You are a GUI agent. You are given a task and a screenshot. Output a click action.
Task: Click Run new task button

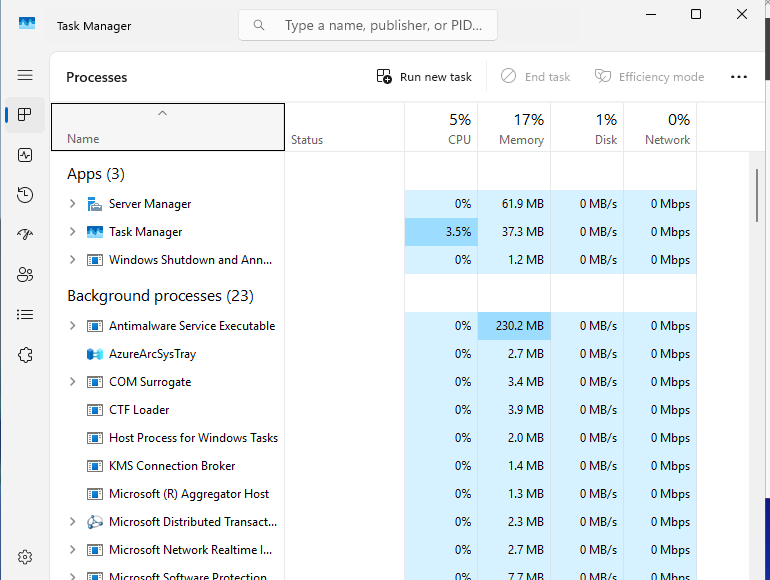click(424, 77)
